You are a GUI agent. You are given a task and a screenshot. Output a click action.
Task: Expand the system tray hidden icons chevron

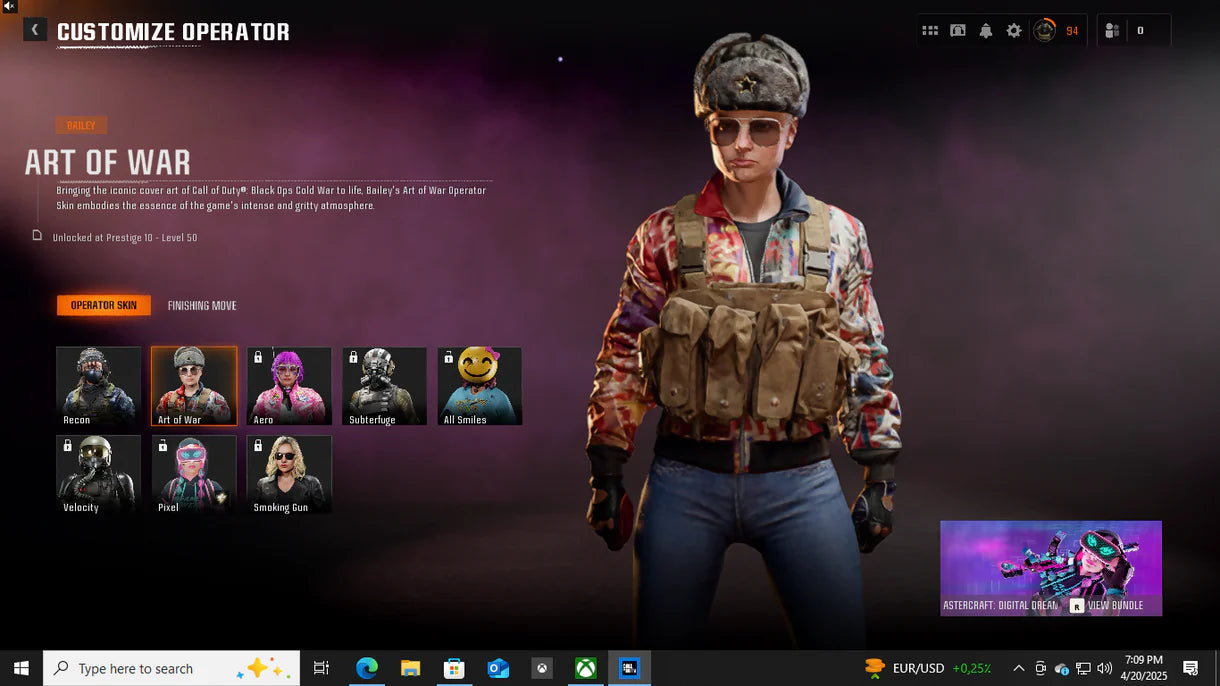[1018, 668]
